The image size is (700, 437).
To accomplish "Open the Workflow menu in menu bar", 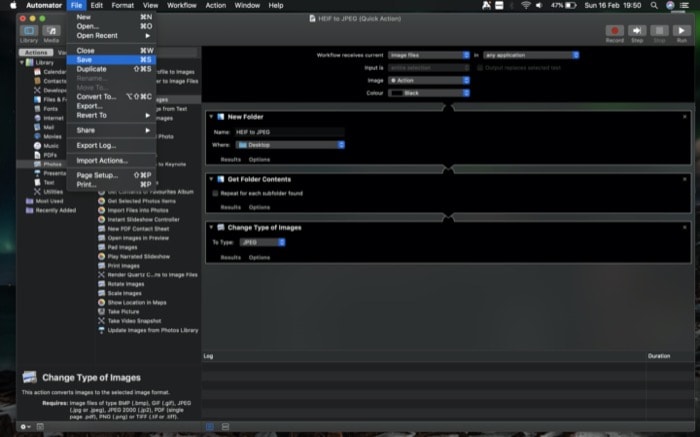I will click(x=182, y=5).
